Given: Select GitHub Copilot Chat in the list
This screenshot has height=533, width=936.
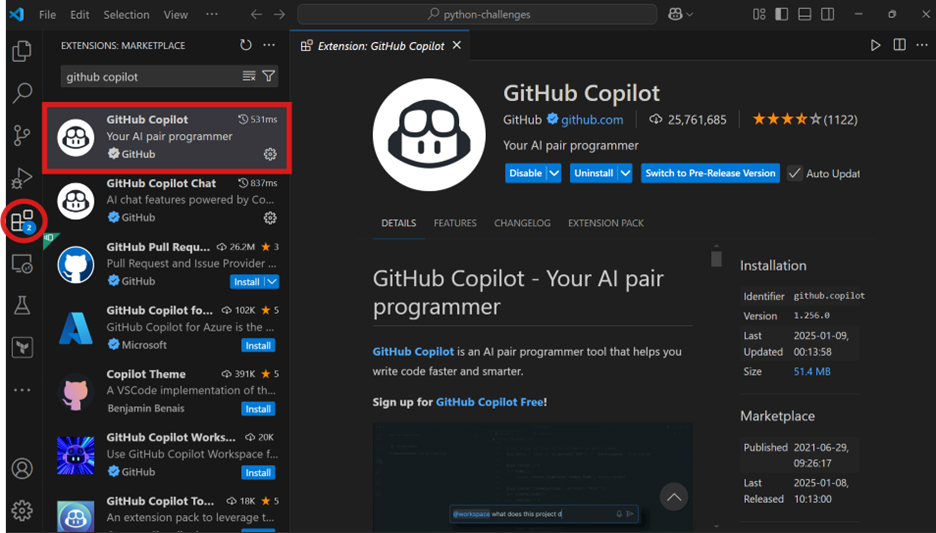Looking at the screenshot, I should click(166, 201).
